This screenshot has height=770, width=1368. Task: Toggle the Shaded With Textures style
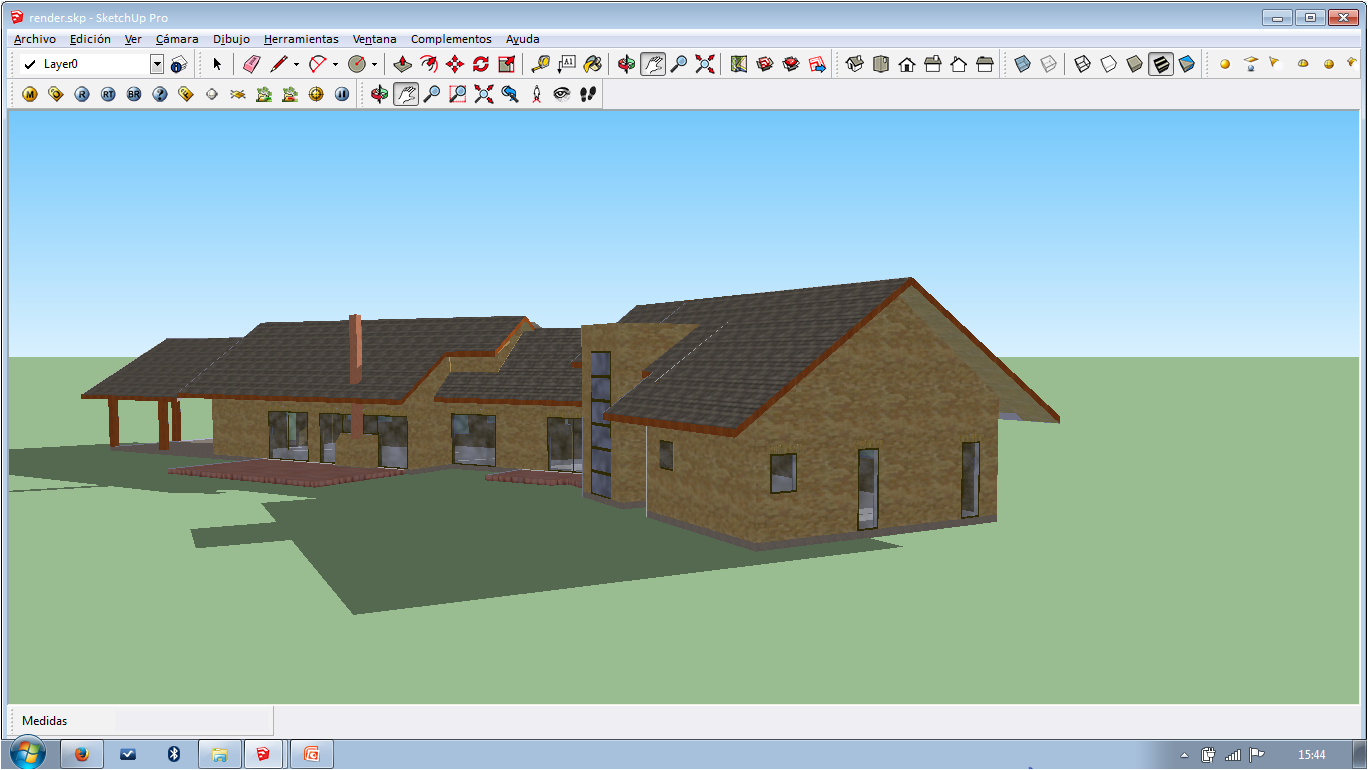tap(1160, 64)
